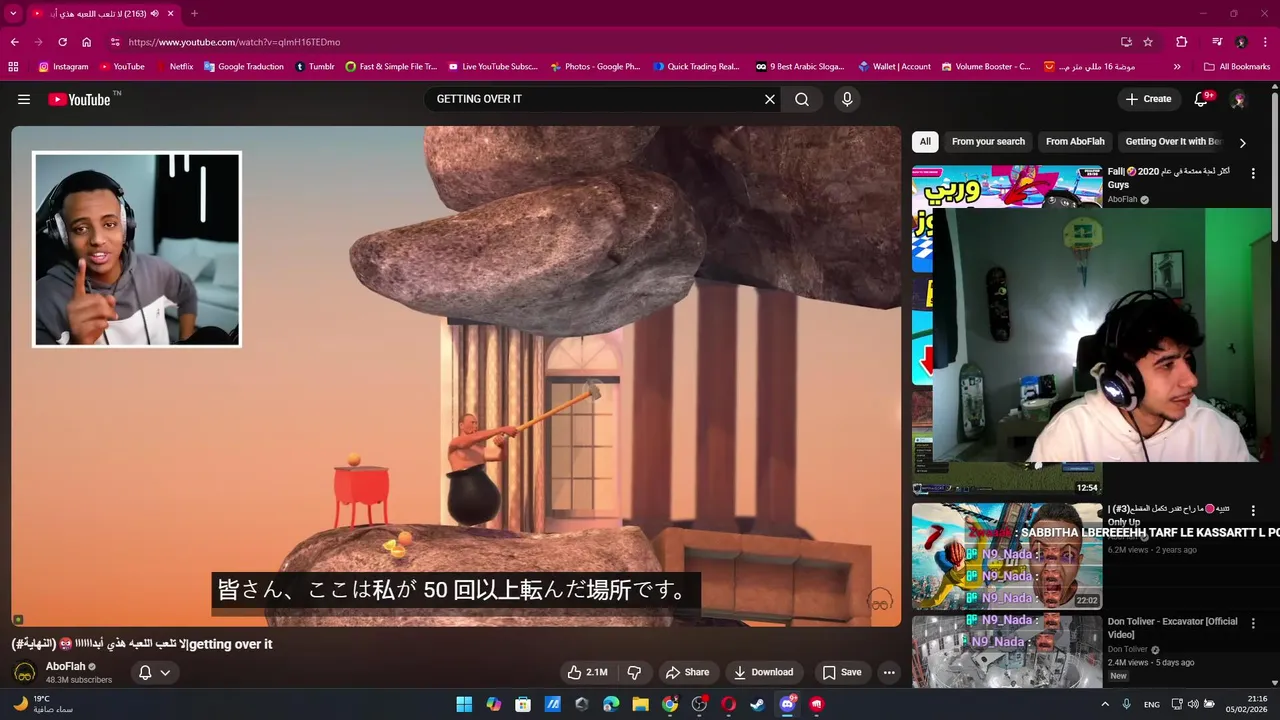
Task: Select From AboFlah chip
Action: pos(1075,142)
